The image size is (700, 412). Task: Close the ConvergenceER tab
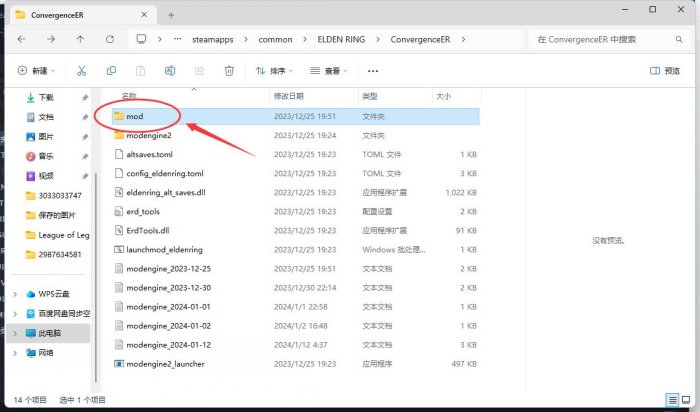pos(144,15)
